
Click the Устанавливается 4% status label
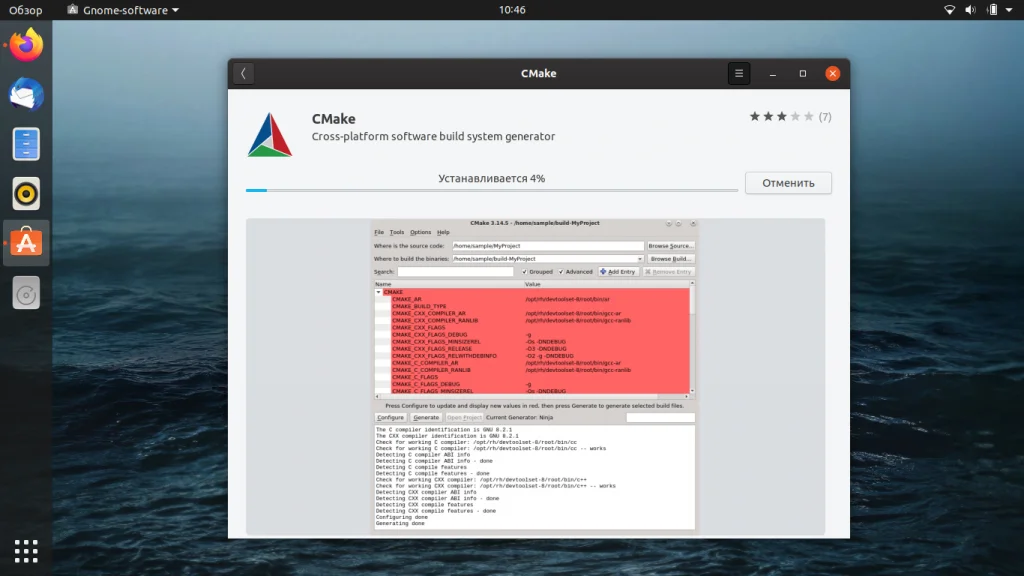pos(491,178)
